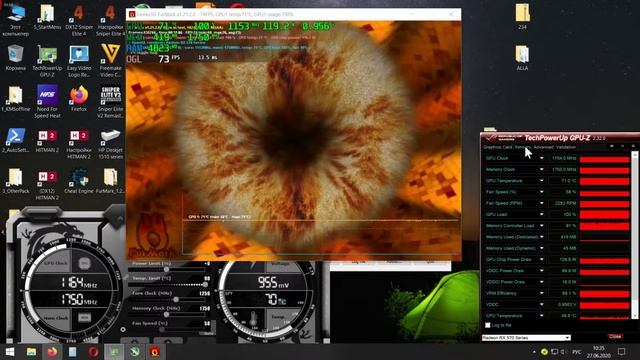Viewport: 640px width, 360px height.
Task: Open the (DX12) HITMAN 2 shortcut
Action: pos(47,184)
